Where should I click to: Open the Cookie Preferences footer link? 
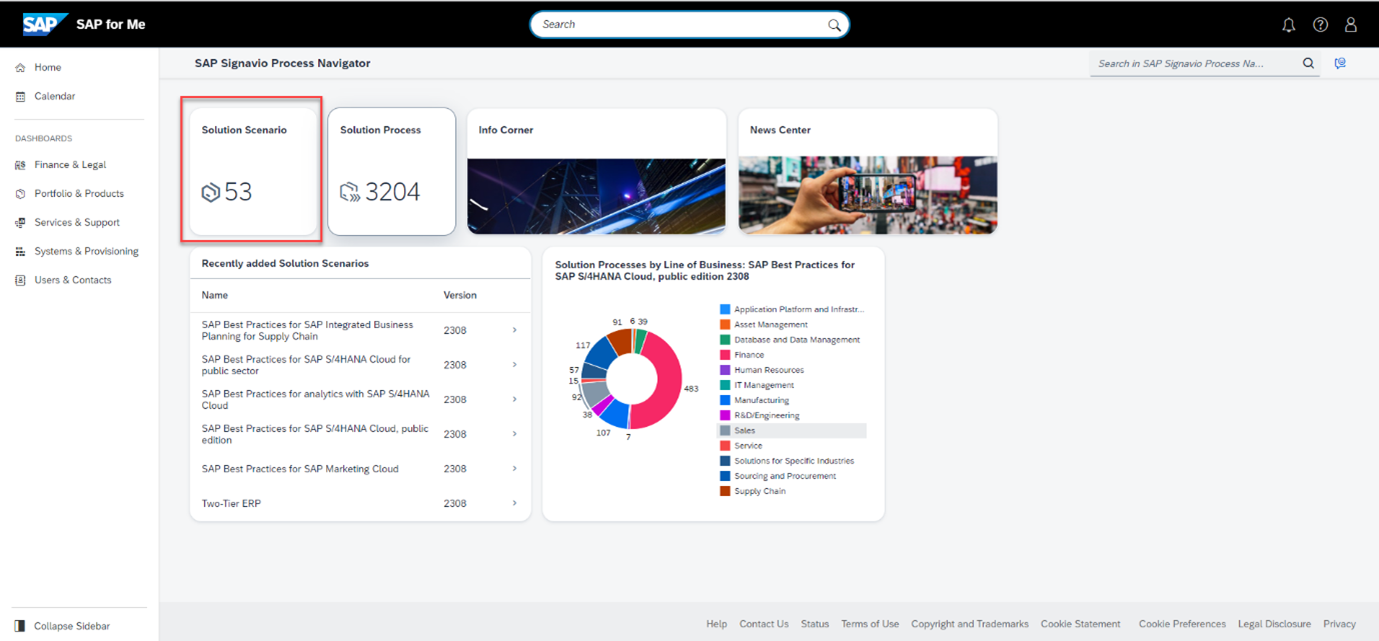click(1182, 624)
